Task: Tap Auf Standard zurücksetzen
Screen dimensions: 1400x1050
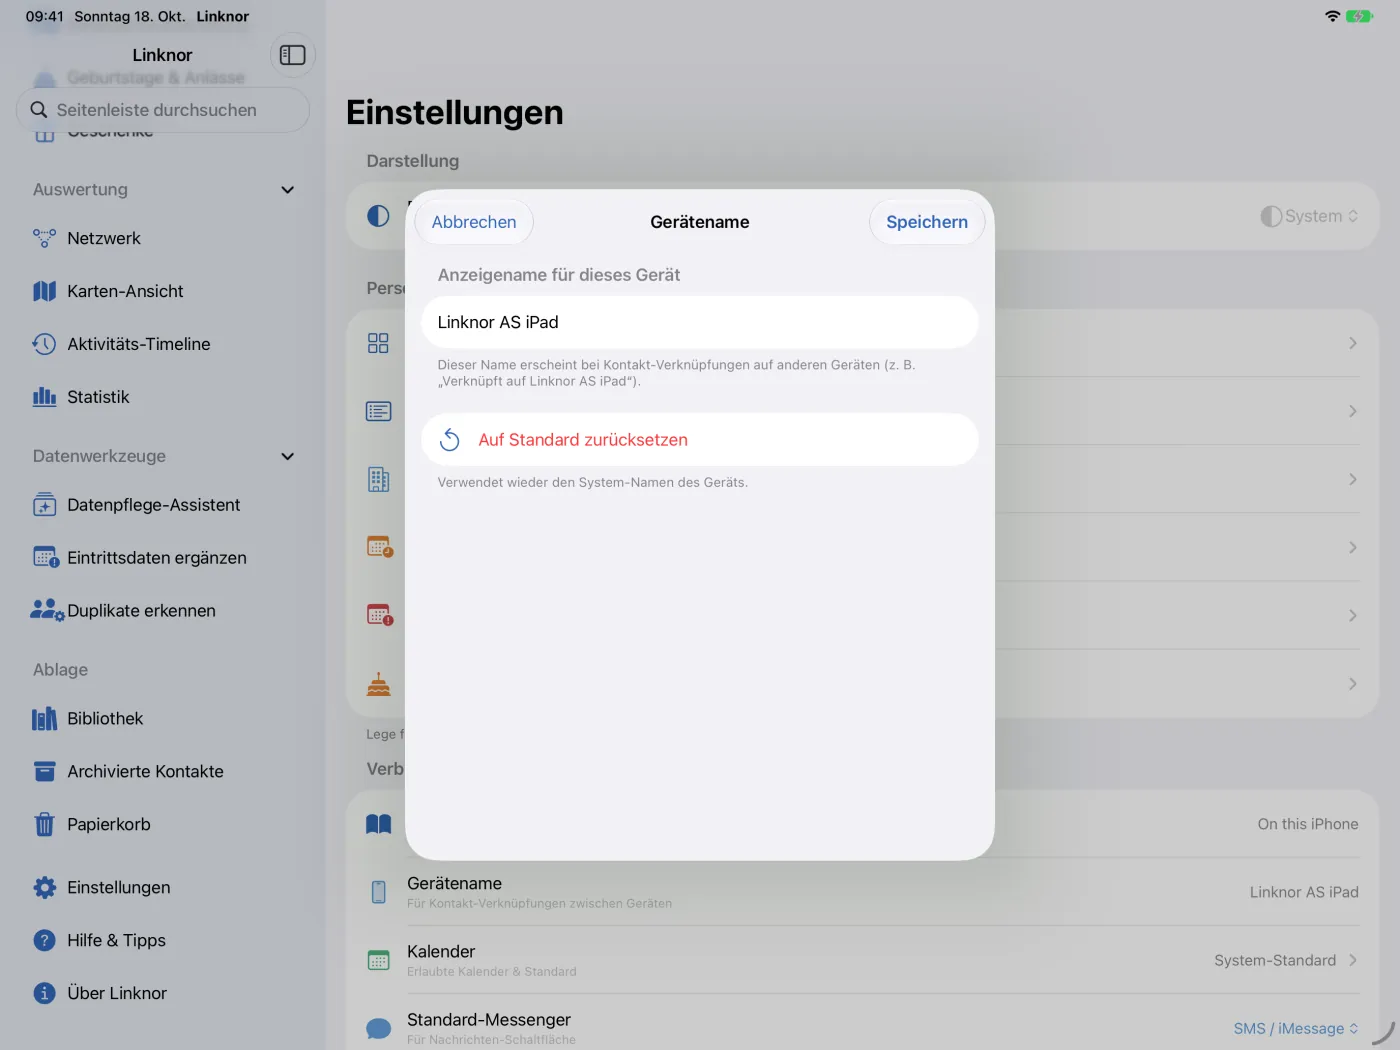Action: click(x=700, y=440)
